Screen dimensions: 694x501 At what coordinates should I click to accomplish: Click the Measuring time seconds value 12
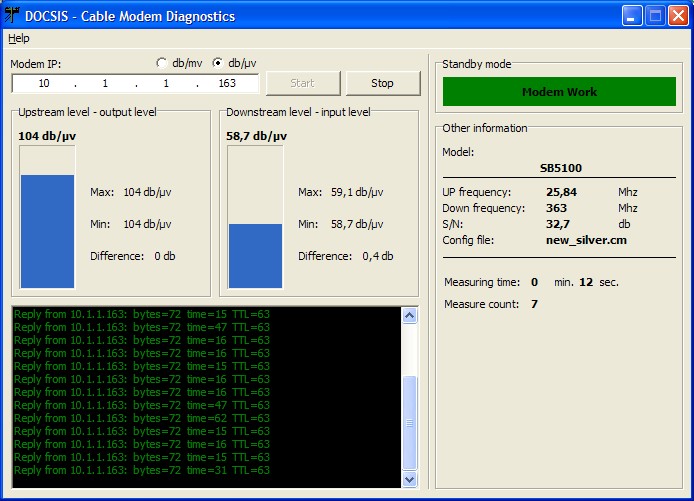[x=586, y=282]
